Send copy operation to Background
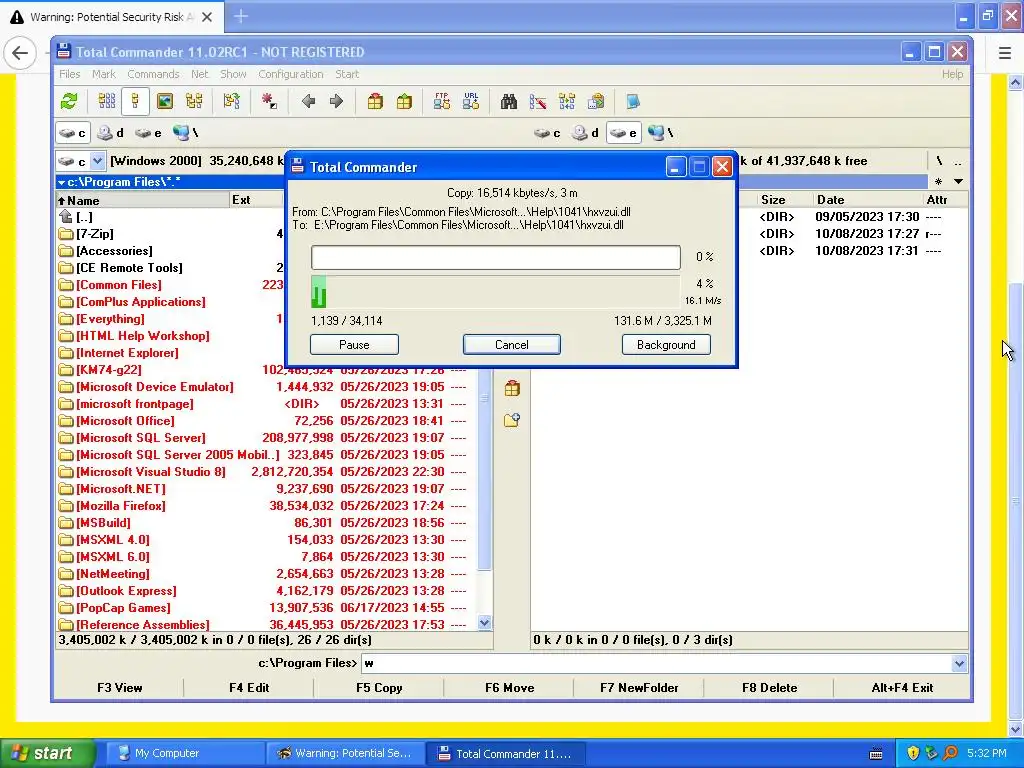Screen dimensions: 1024x768 click(x=666, y=345)
